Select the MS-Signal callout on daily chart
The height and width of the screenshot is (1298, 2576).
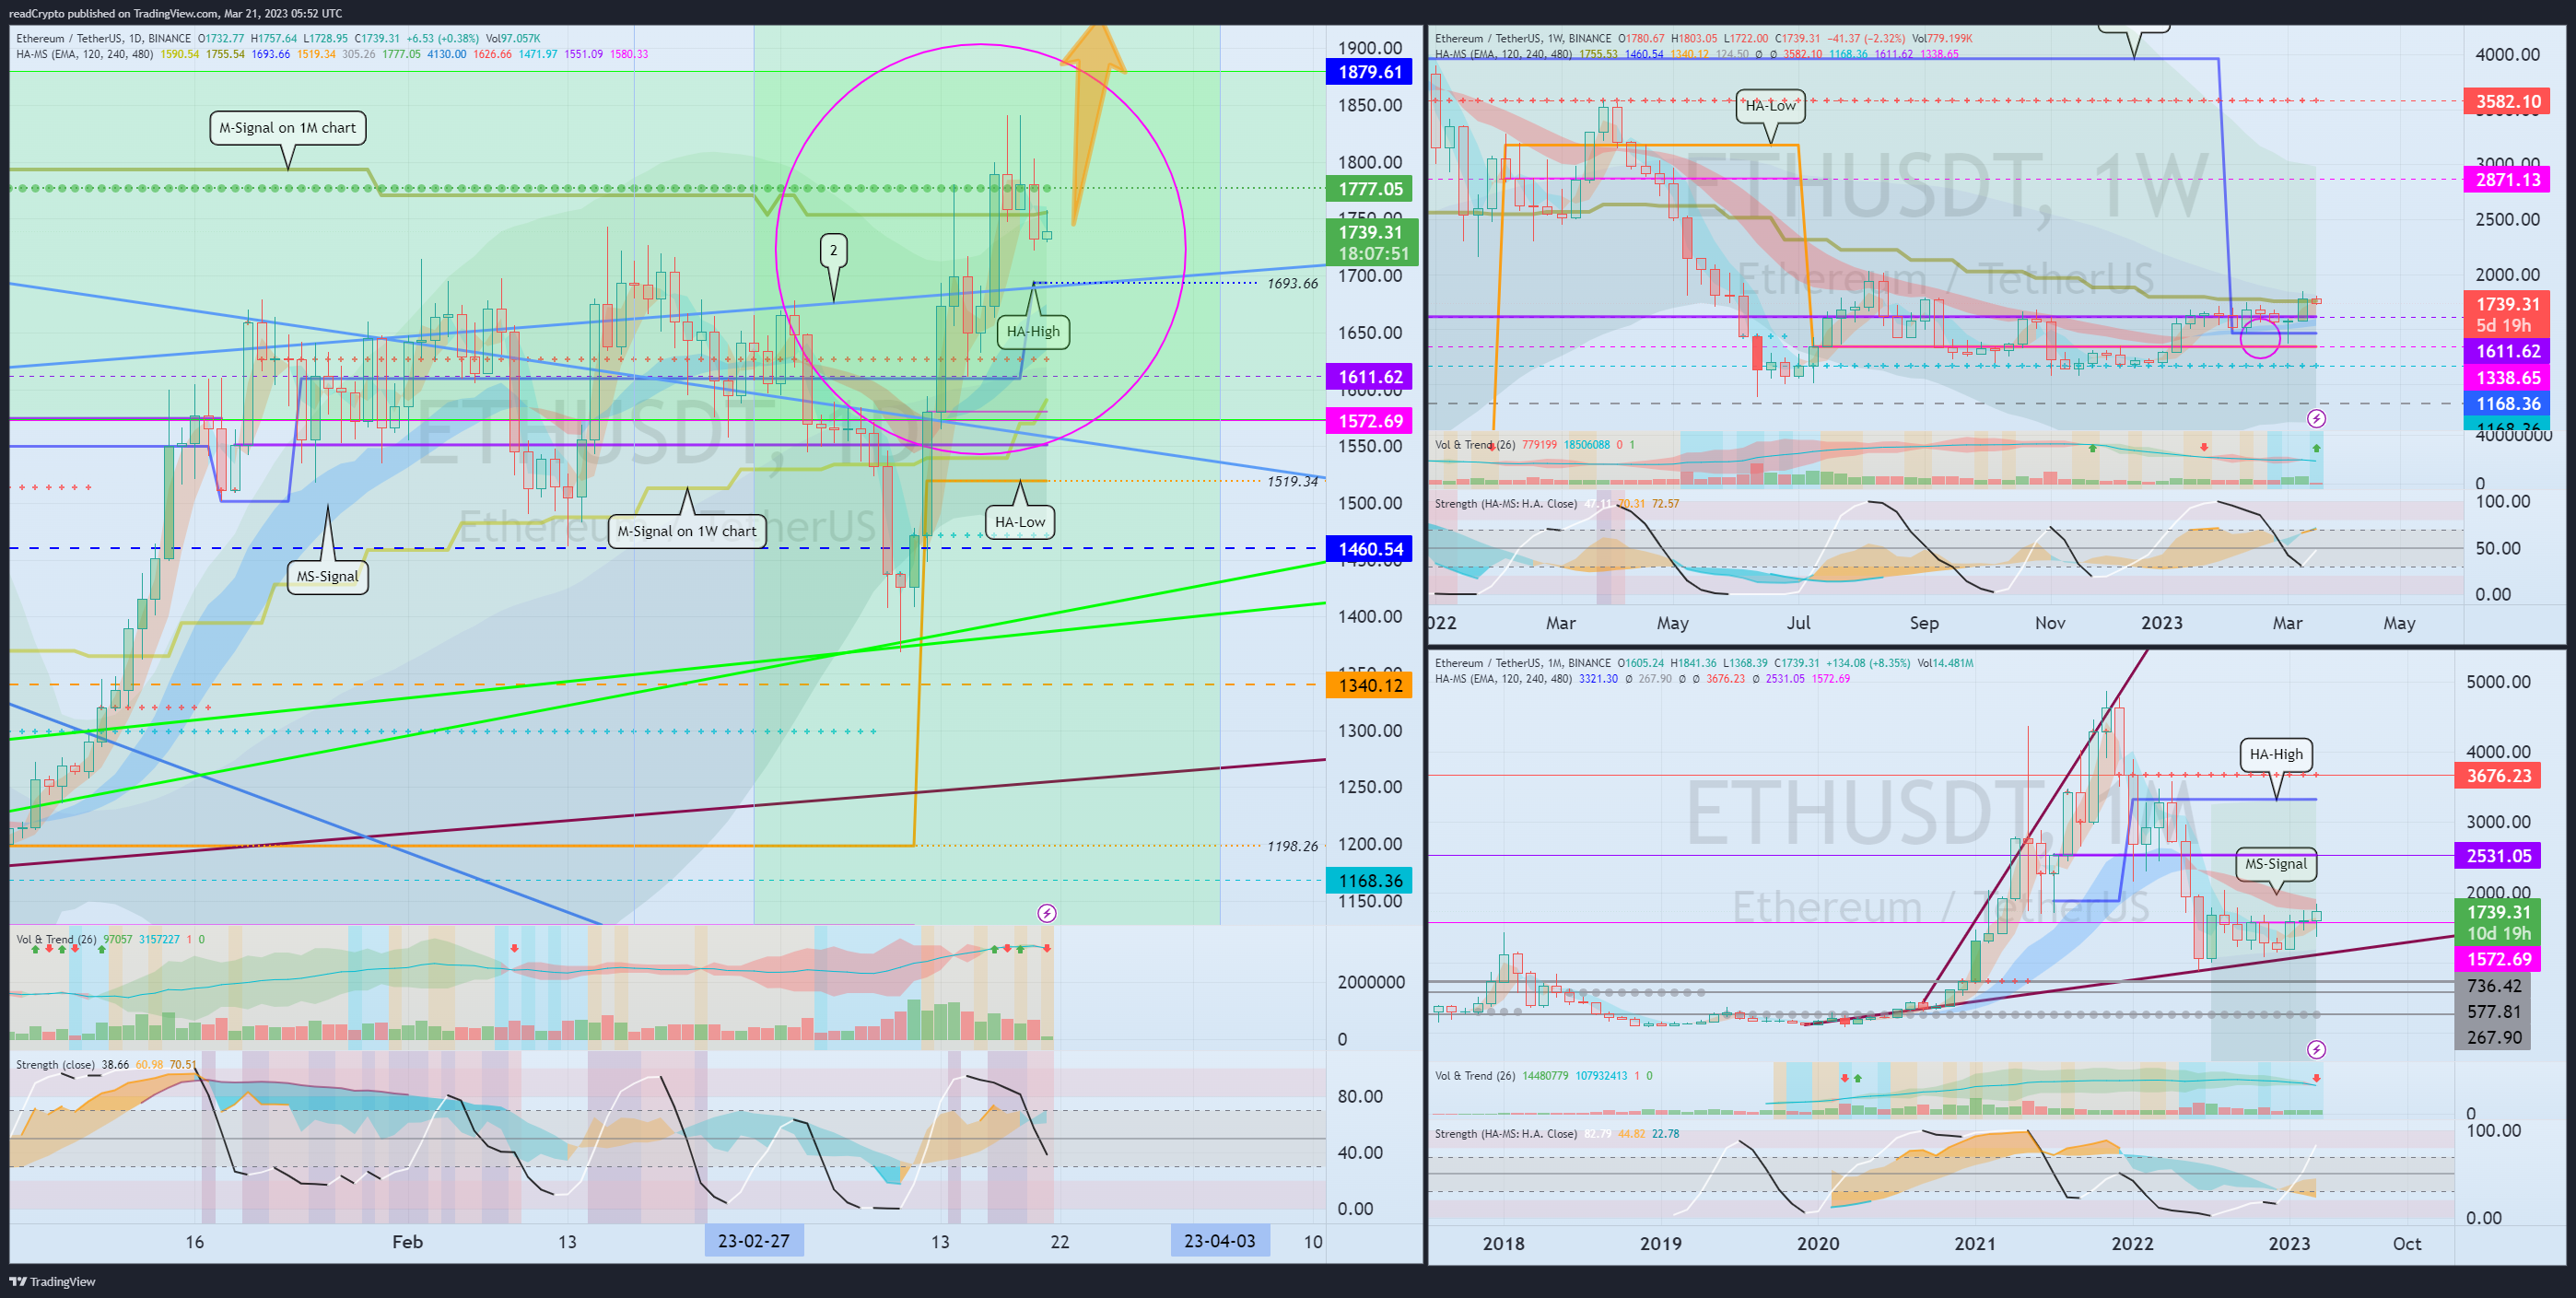coord(327,576)
